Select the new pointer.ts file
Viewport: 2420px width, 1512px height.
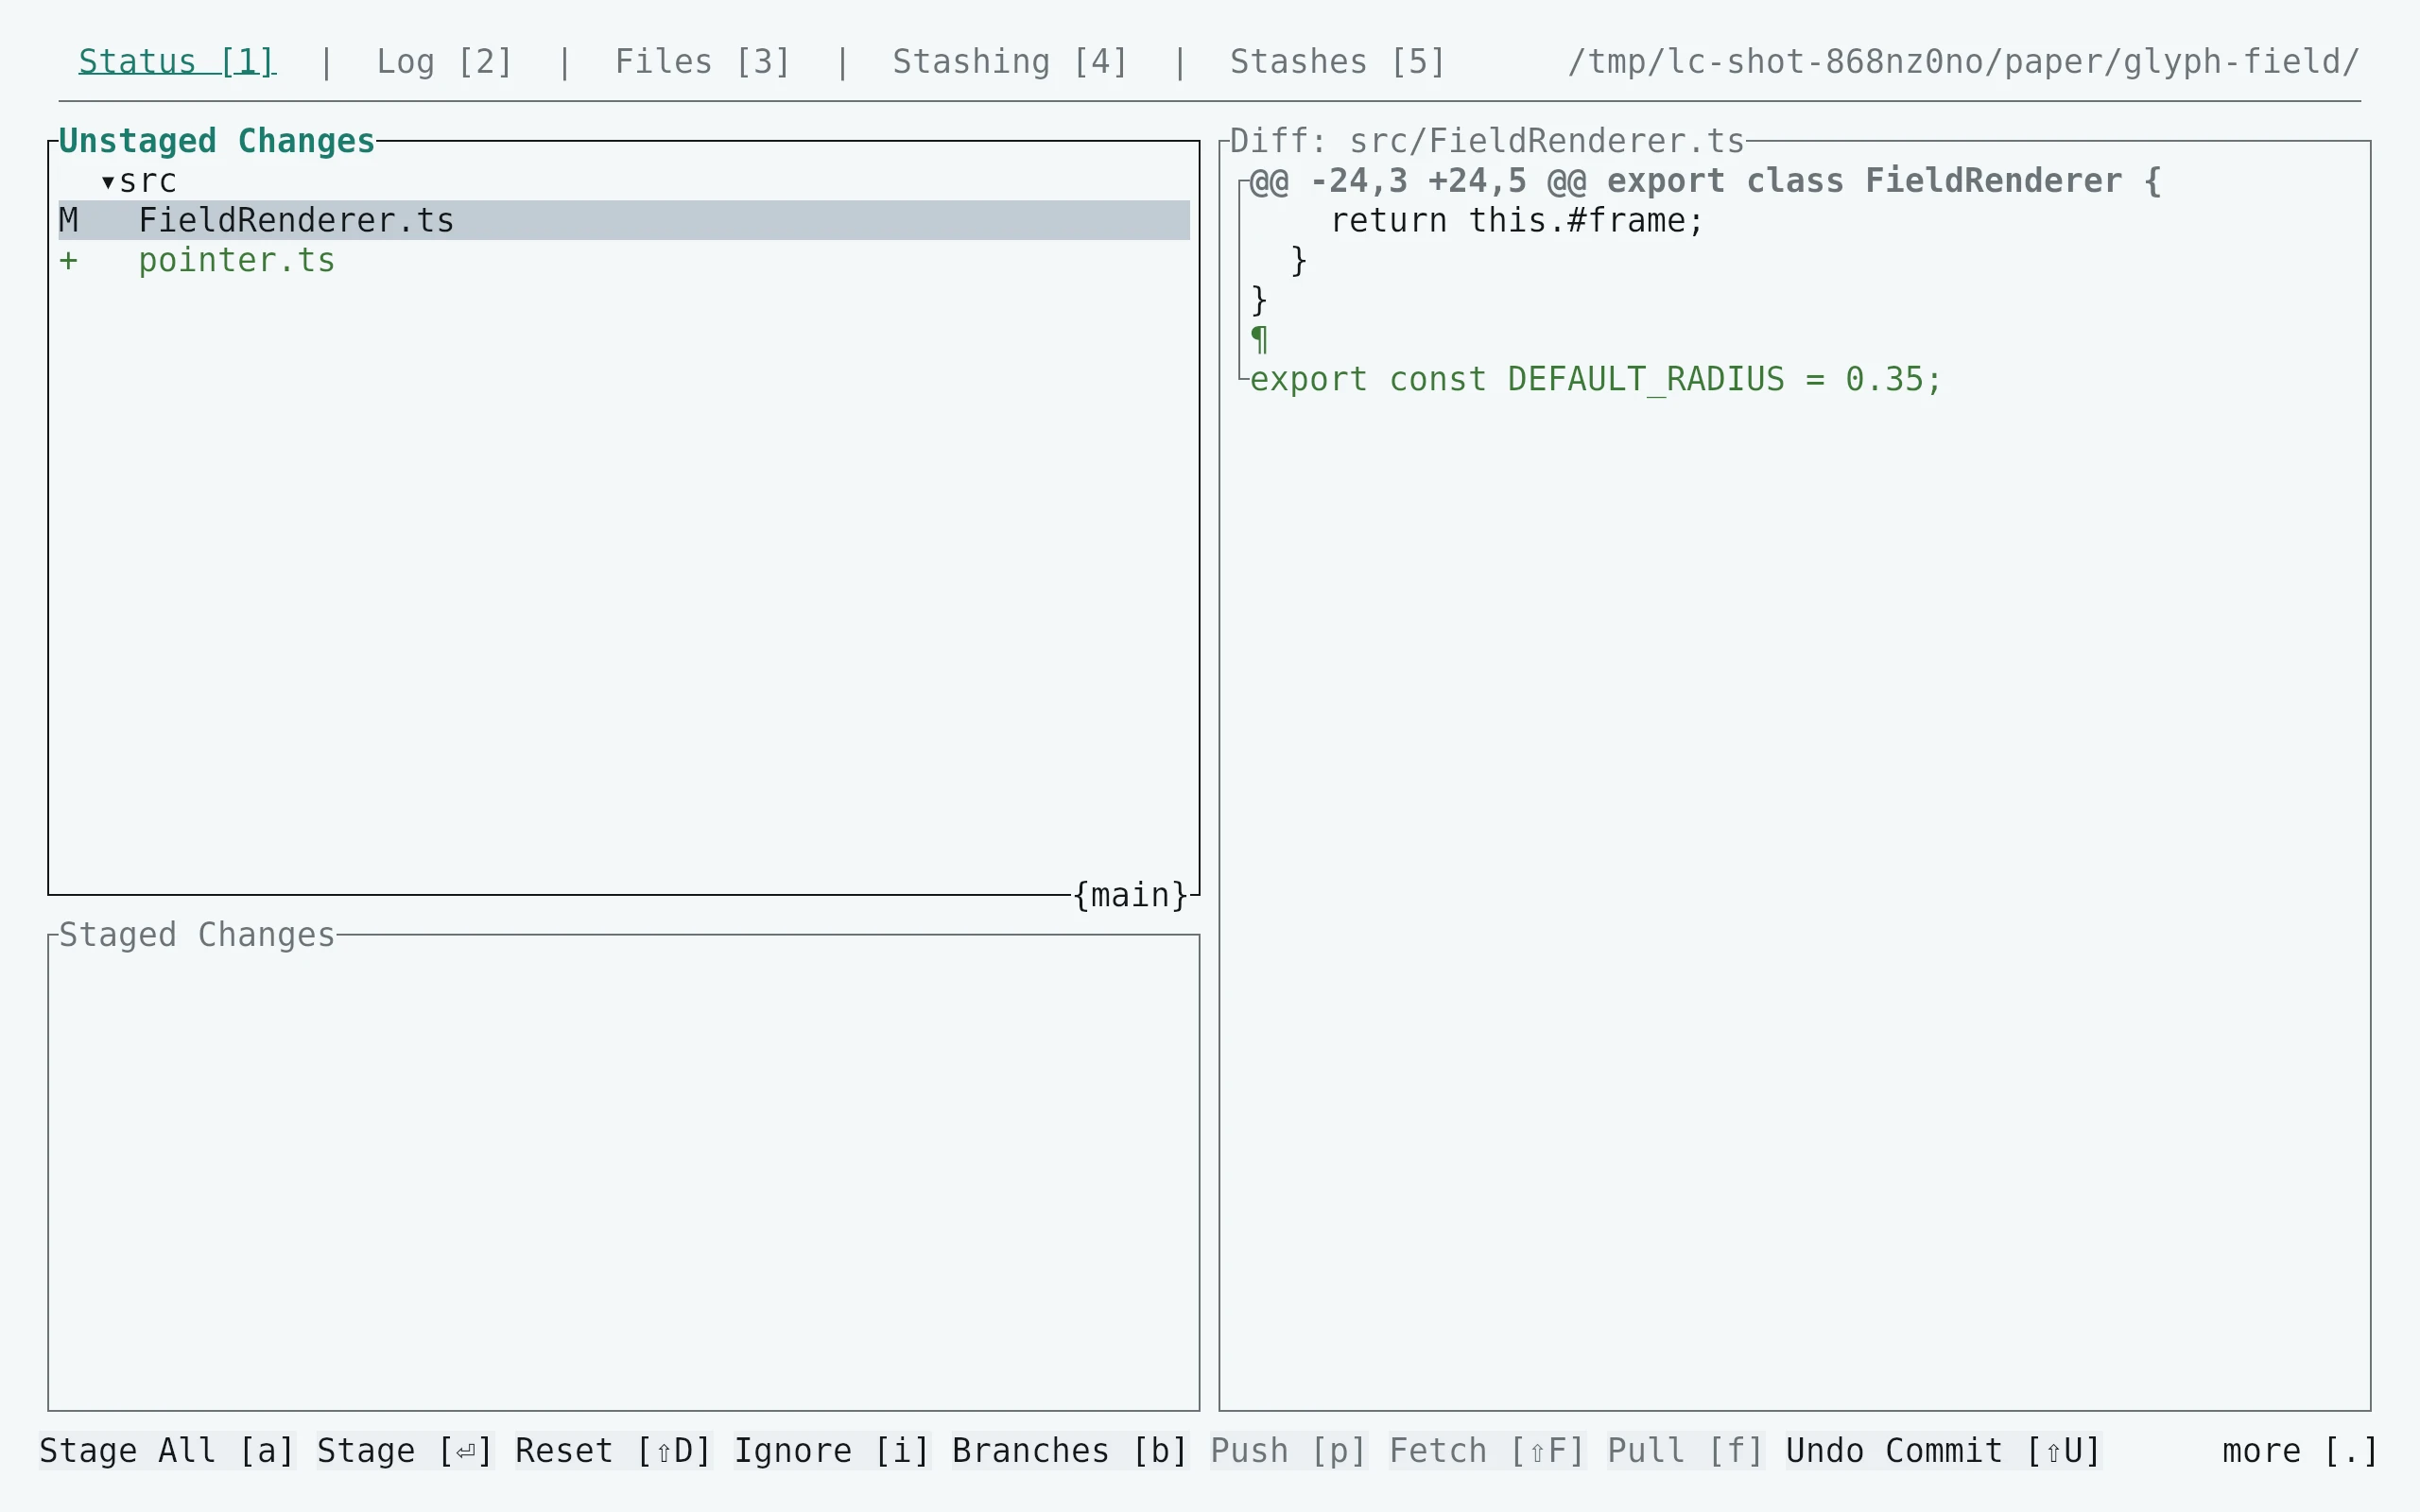coord(236,260)
